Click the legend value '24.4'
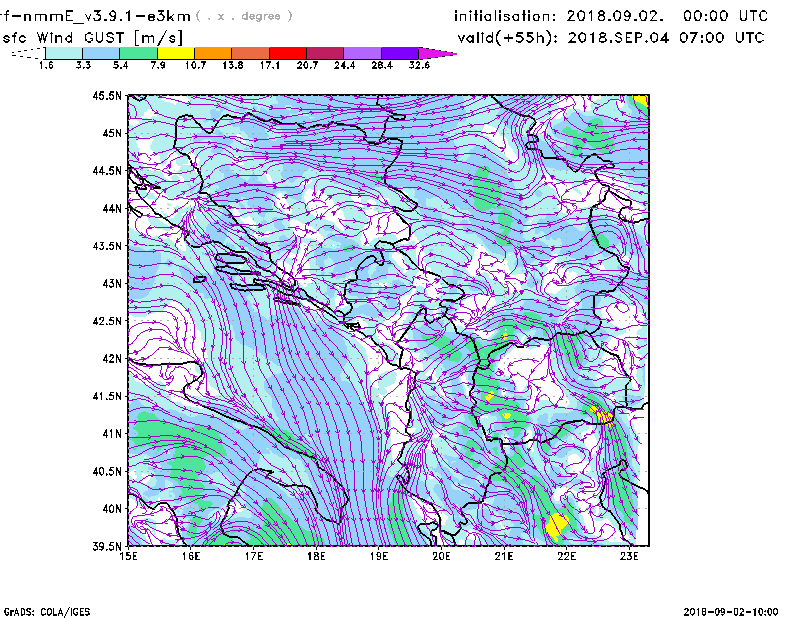The image size is (800, 618). coord(344,65)
